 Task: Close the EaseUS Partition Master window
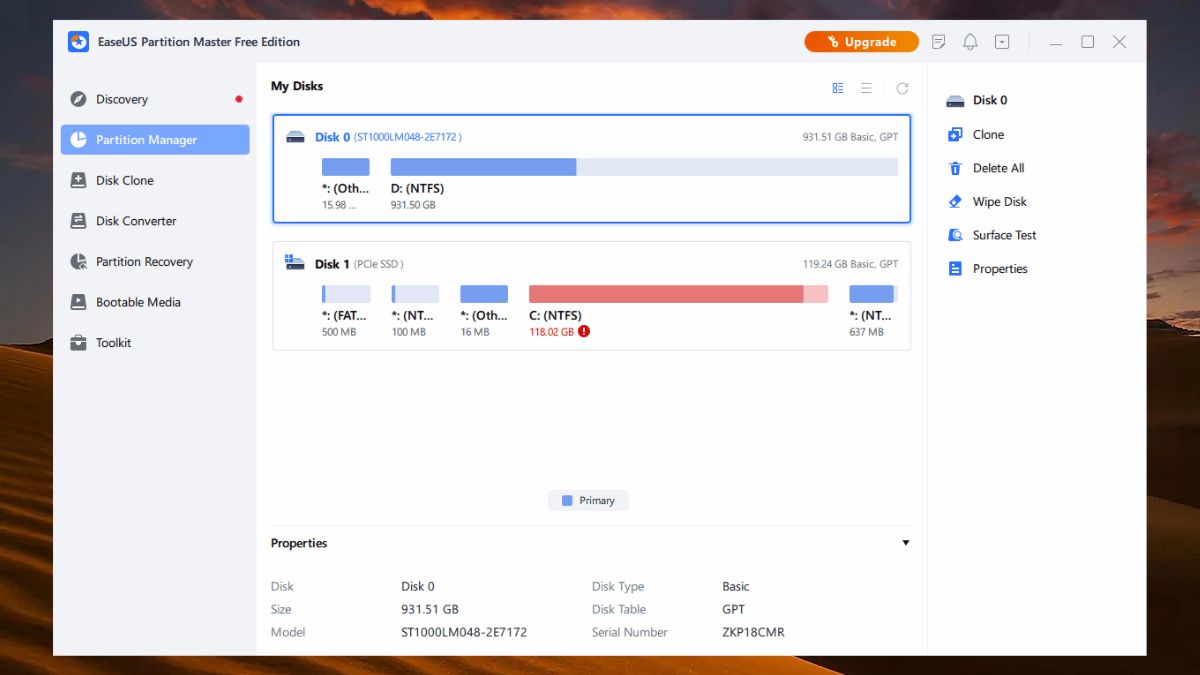(1120, 42)
